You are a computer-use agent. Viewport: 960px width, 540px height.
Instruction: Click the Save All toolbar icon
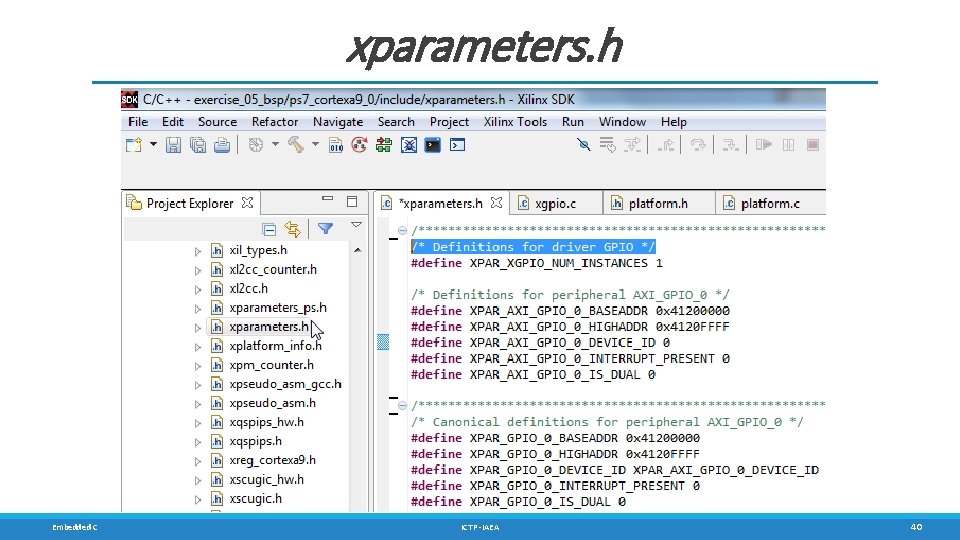[198, 145]
